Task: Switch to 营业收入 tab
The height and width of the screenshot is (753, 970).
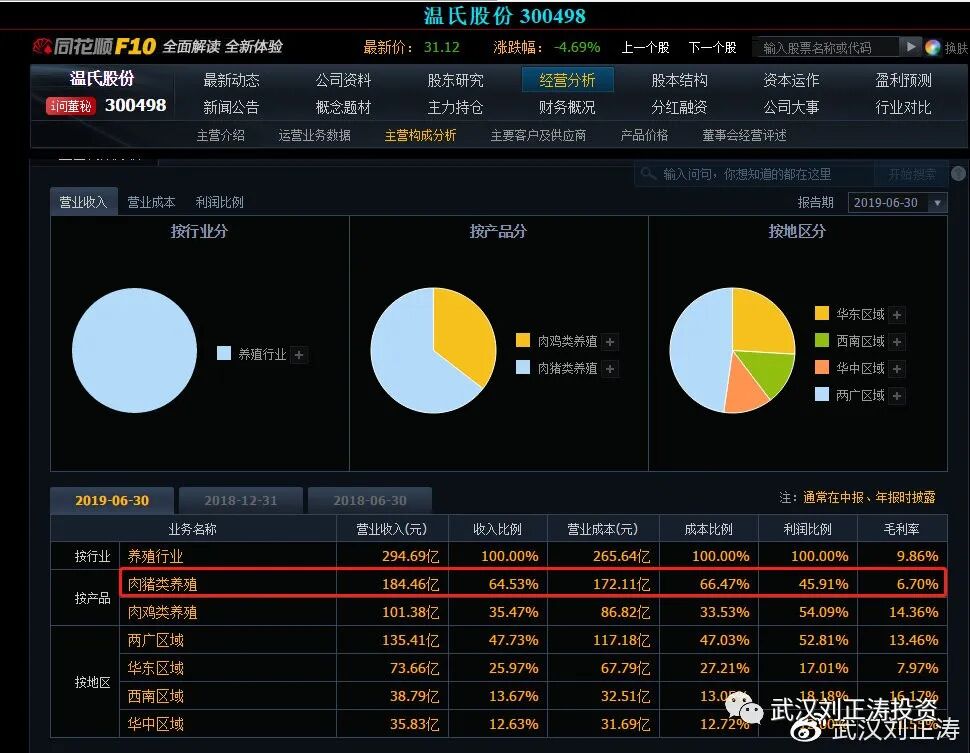Action: click(84, 202)
